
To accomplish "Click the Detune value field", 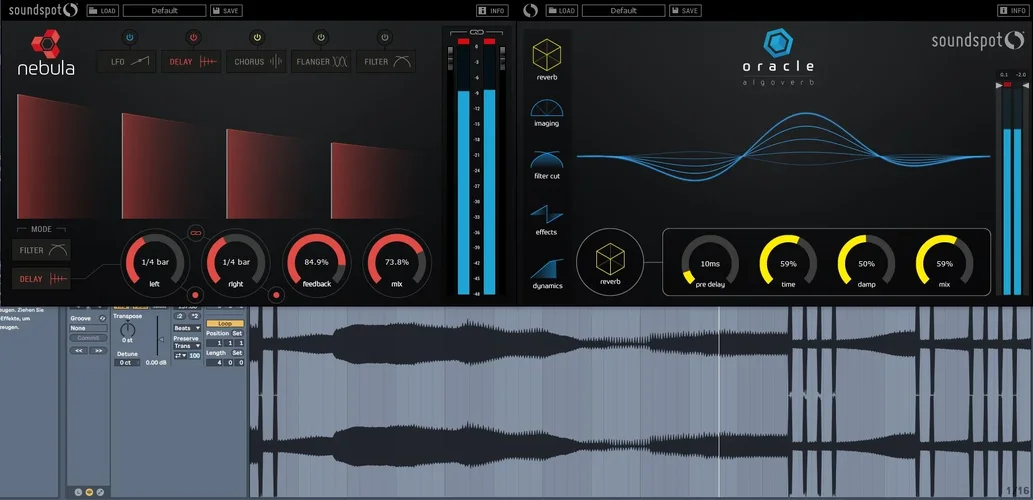I will click(126, 362).
